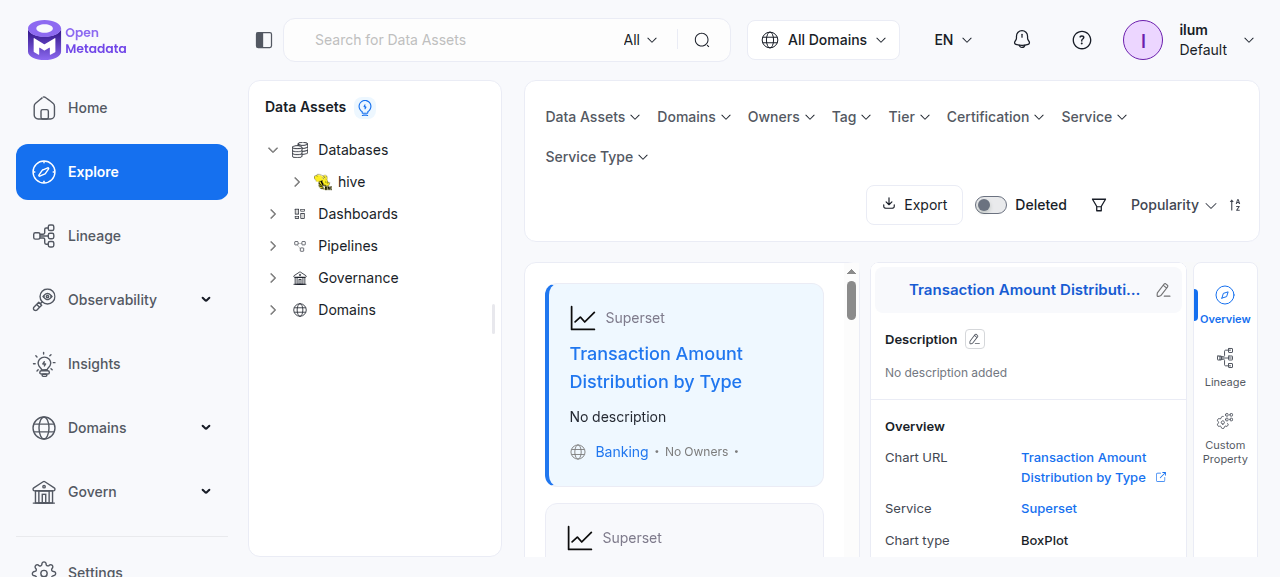Toggle the Deleted switch
The width and height of the screenshot is (1280, 577).
coord(991,205)
